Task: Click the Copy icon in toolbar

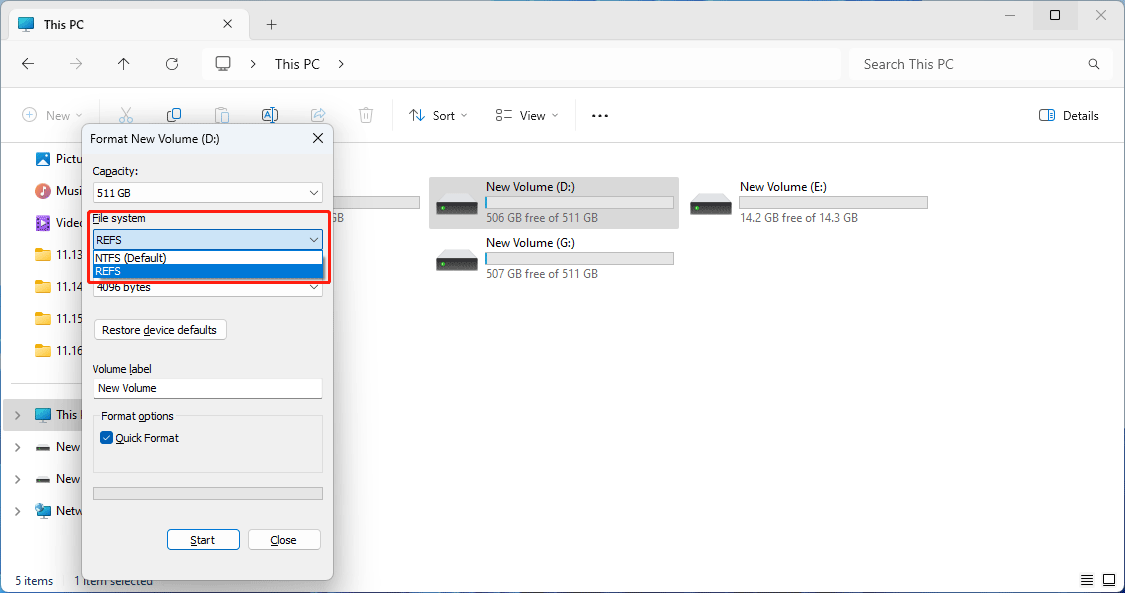Action: click(x=174, y=115)
